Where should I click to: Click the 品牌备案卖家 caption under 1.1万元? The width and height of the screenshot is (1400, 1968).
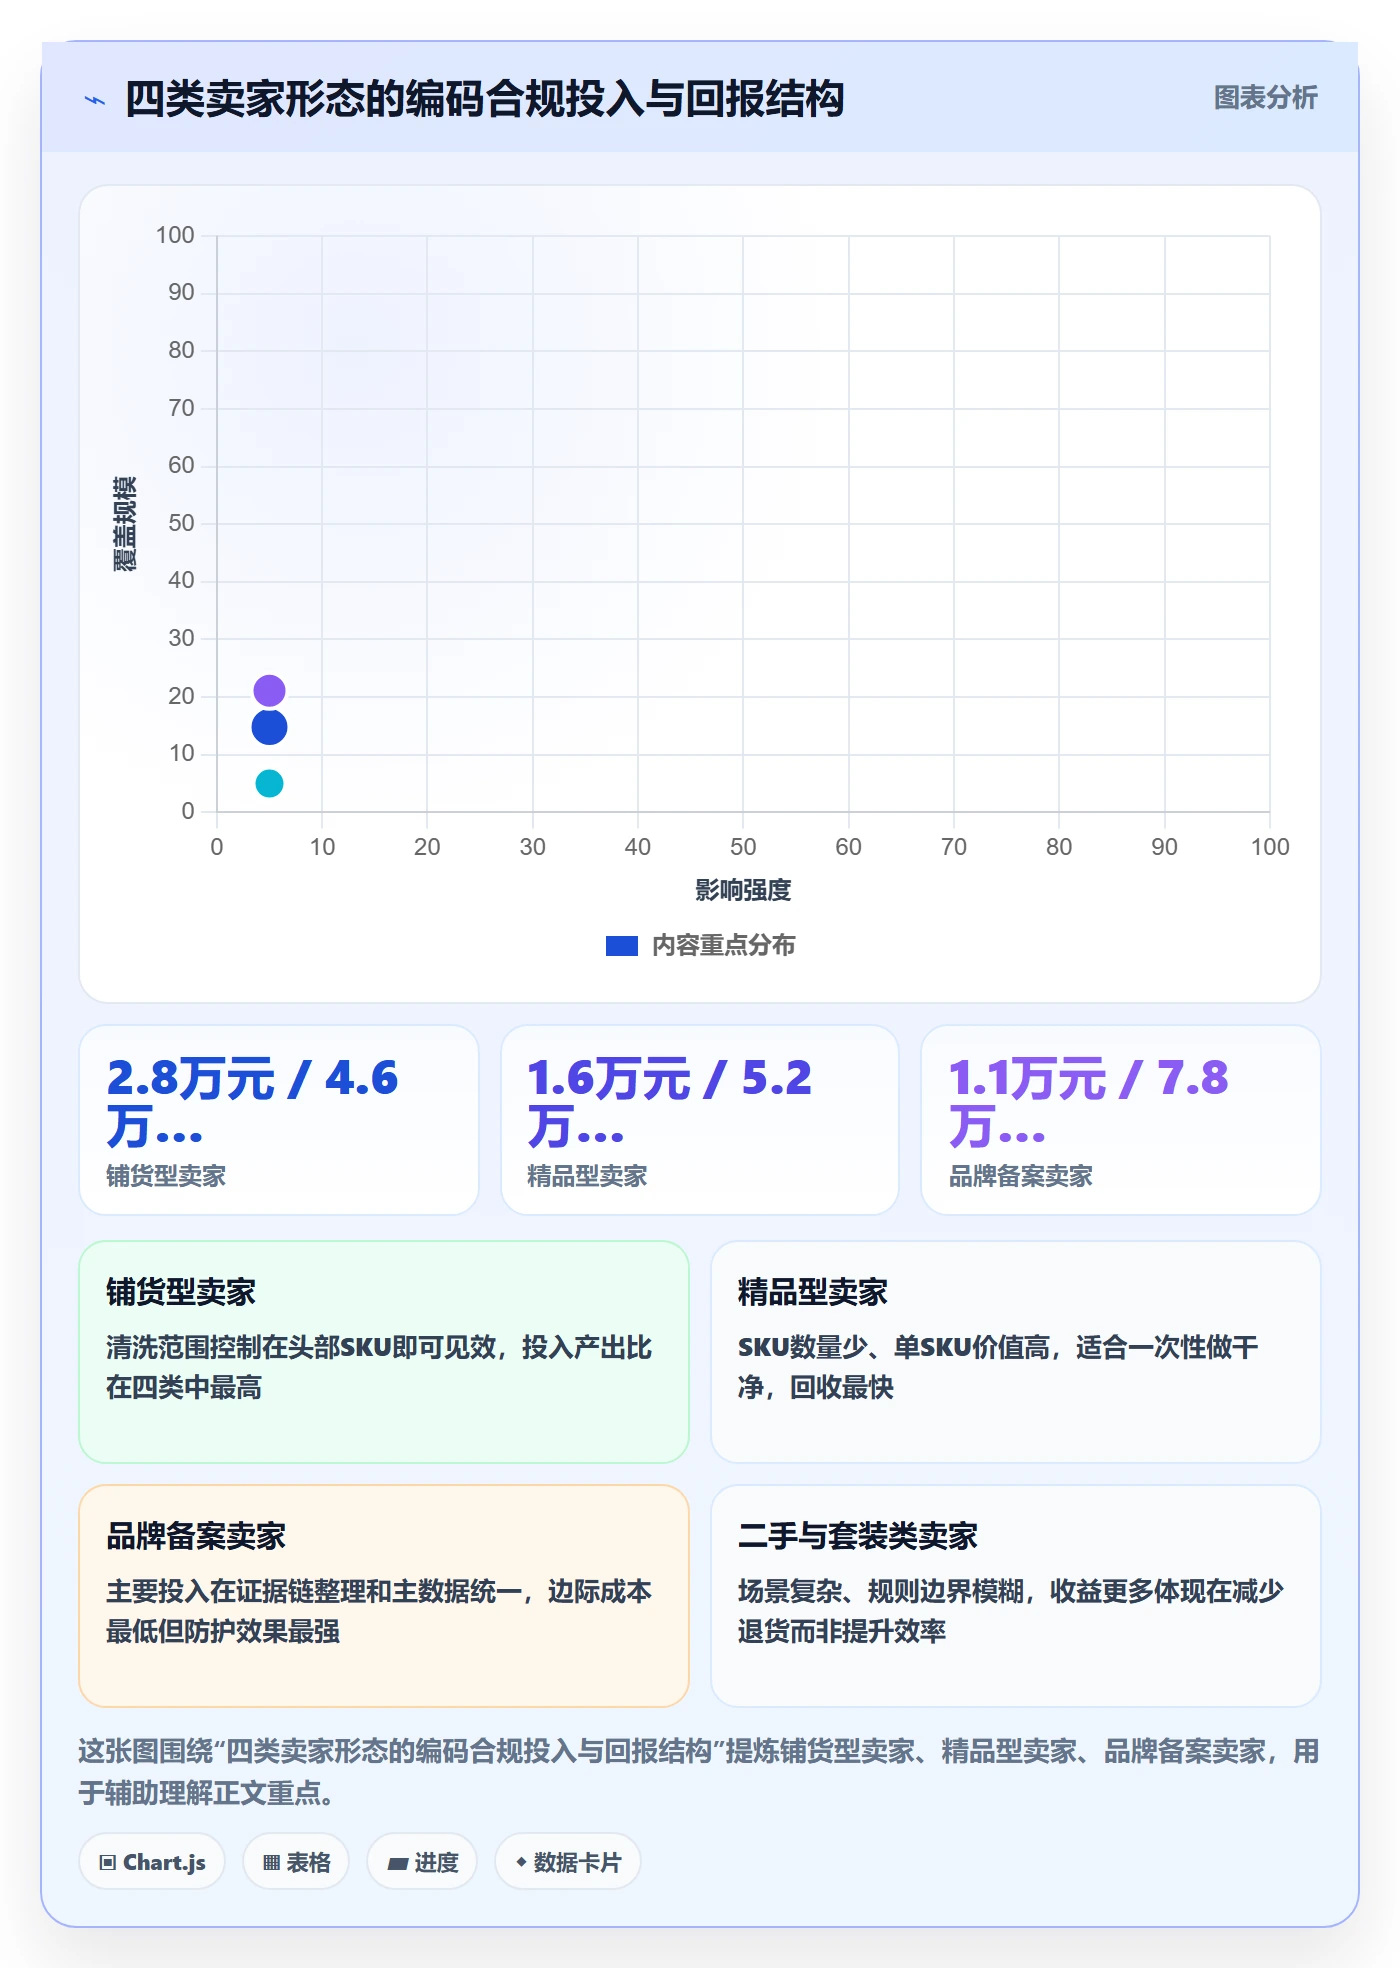coord(1020,1176)
